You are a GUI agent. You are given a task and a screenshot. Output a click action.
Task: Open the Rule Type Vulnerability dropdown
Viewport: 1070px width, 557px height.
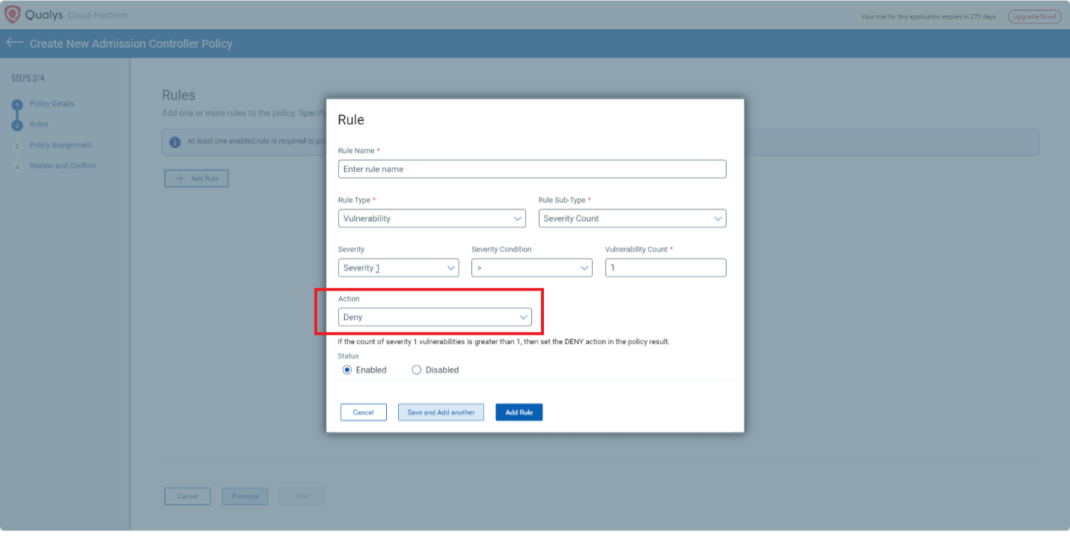point(431,218)
